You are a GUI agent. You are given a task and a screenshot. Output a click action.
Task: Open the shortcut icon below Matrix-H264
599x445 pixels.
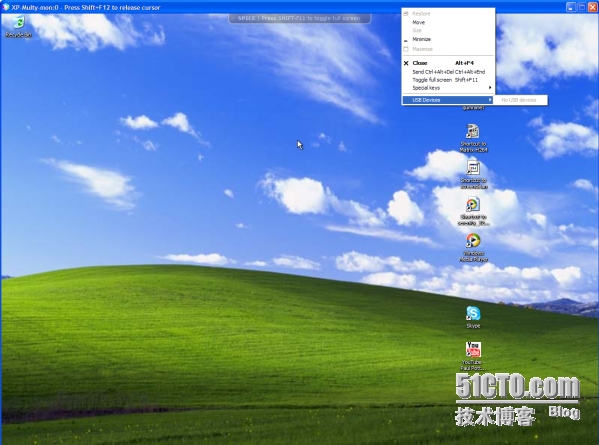(473, 175)
